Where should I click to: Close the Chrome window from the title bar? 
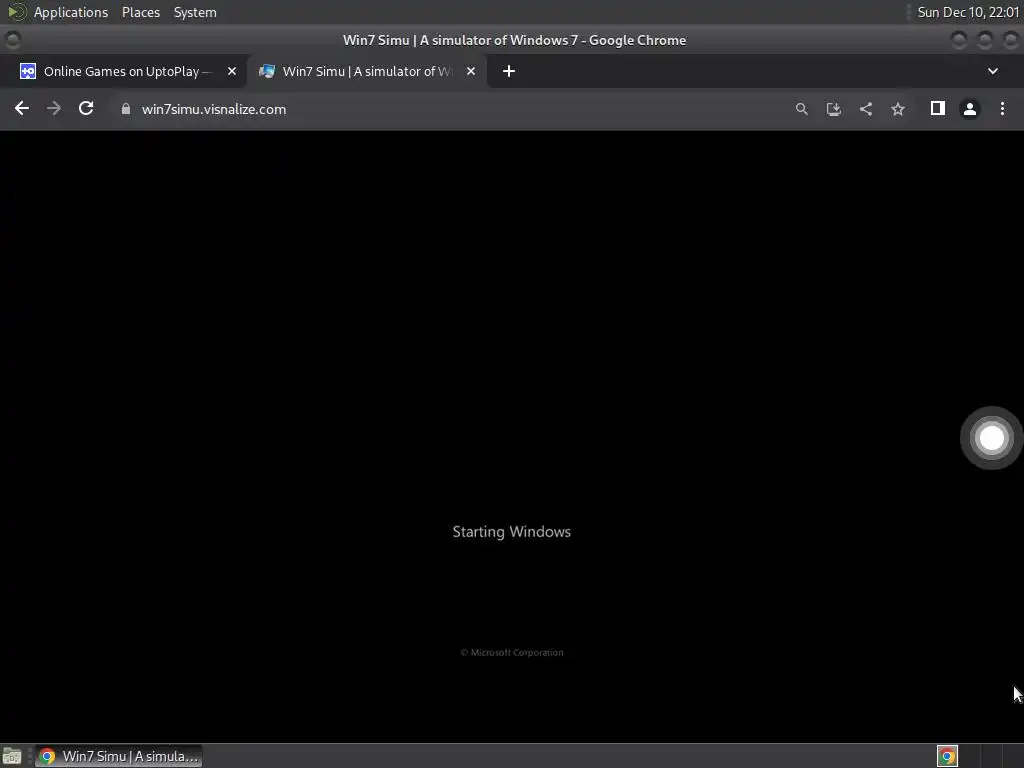[1010, 40]
